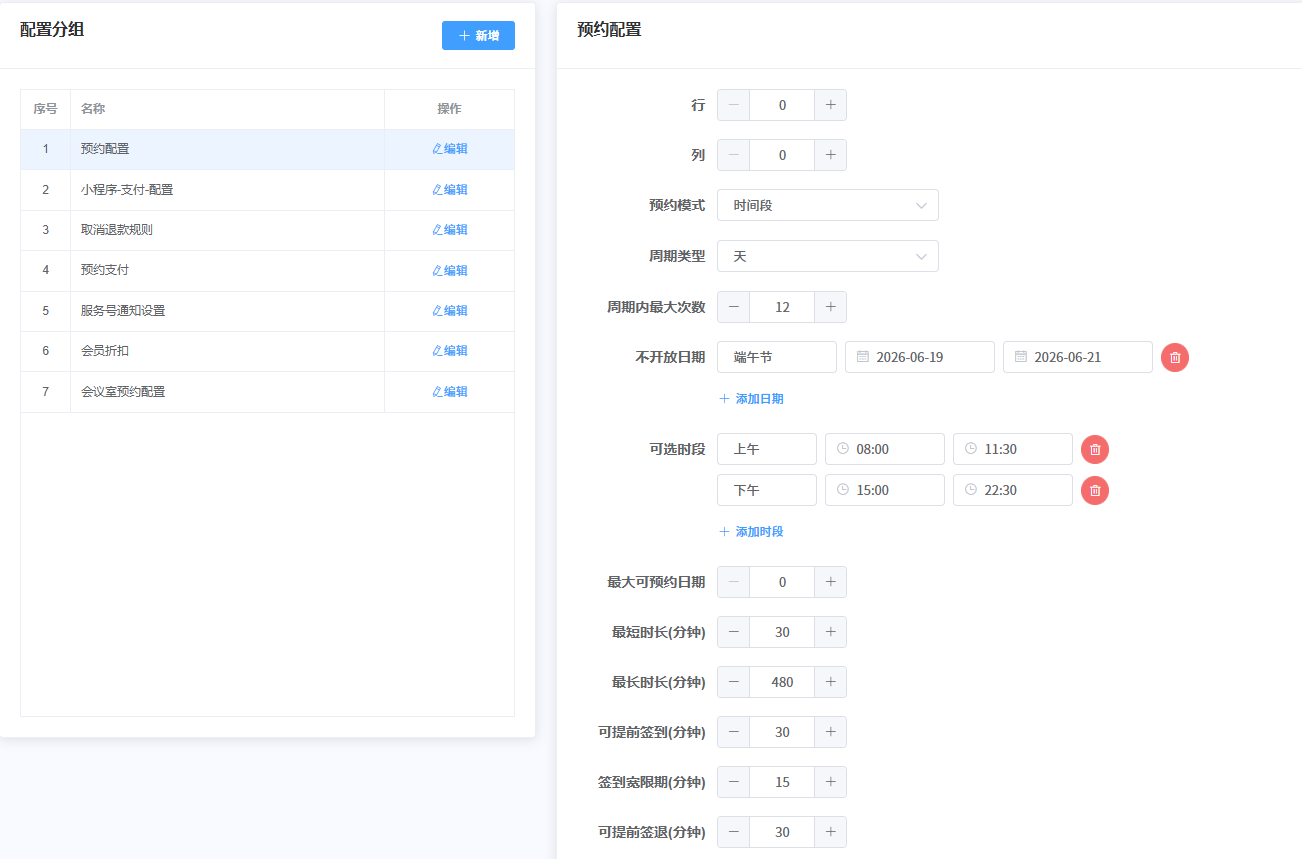Screen dimensions: 1302x859
Task: Decrease 签到宽限期(分钟) value
Action: 734,782
